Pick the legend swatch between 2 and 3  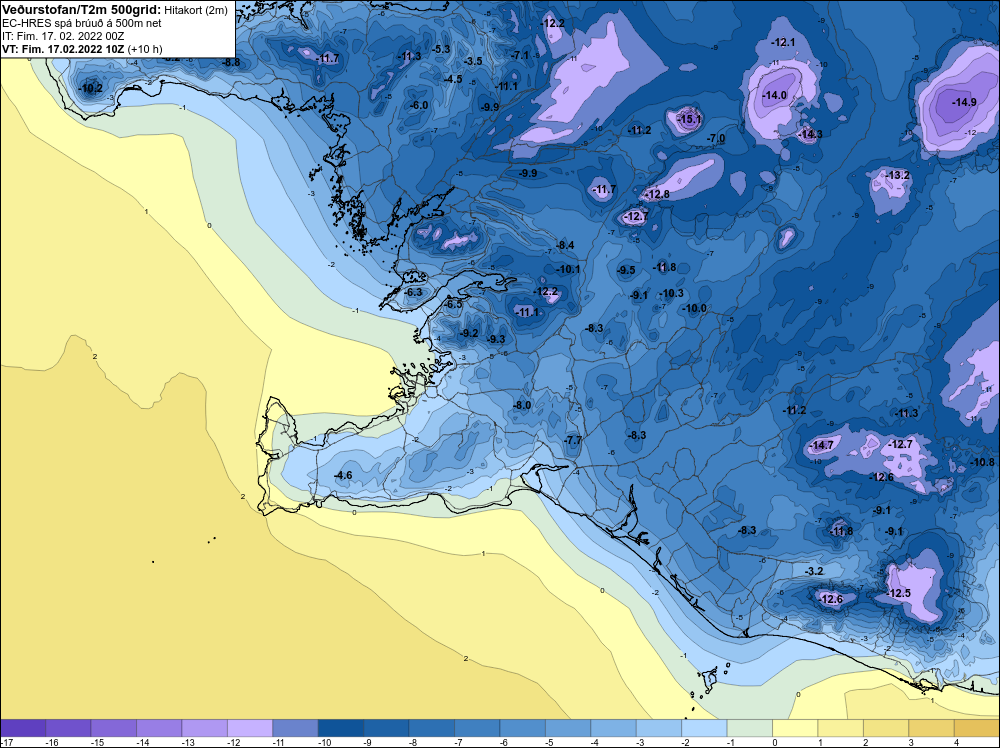(886, 728)
